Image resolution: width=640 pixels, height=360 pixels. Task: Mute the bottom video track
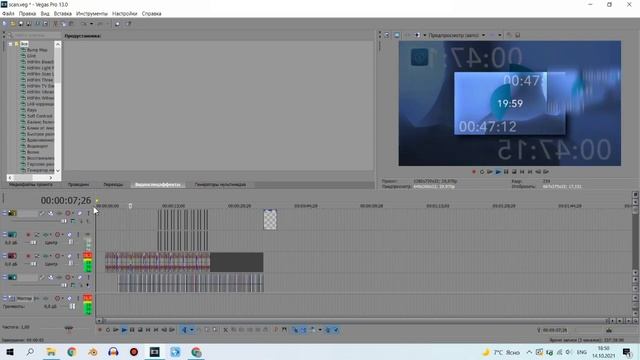(x=80, y=277)
